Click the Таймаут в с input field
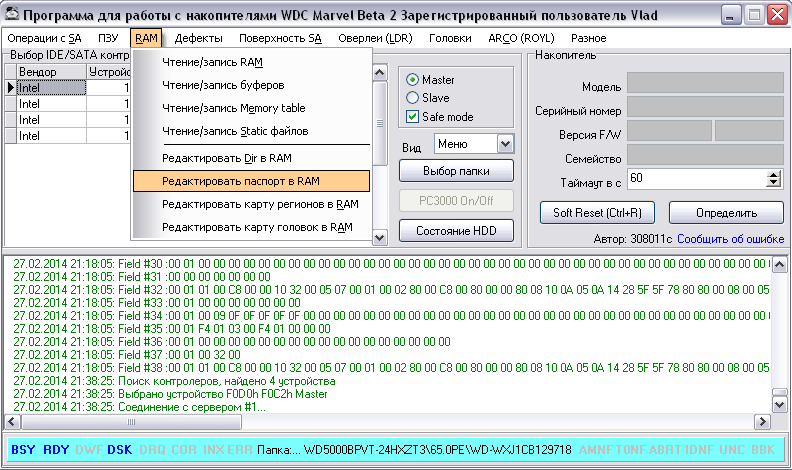Viewport: 792px width, 470px height. tap(697, 179)
